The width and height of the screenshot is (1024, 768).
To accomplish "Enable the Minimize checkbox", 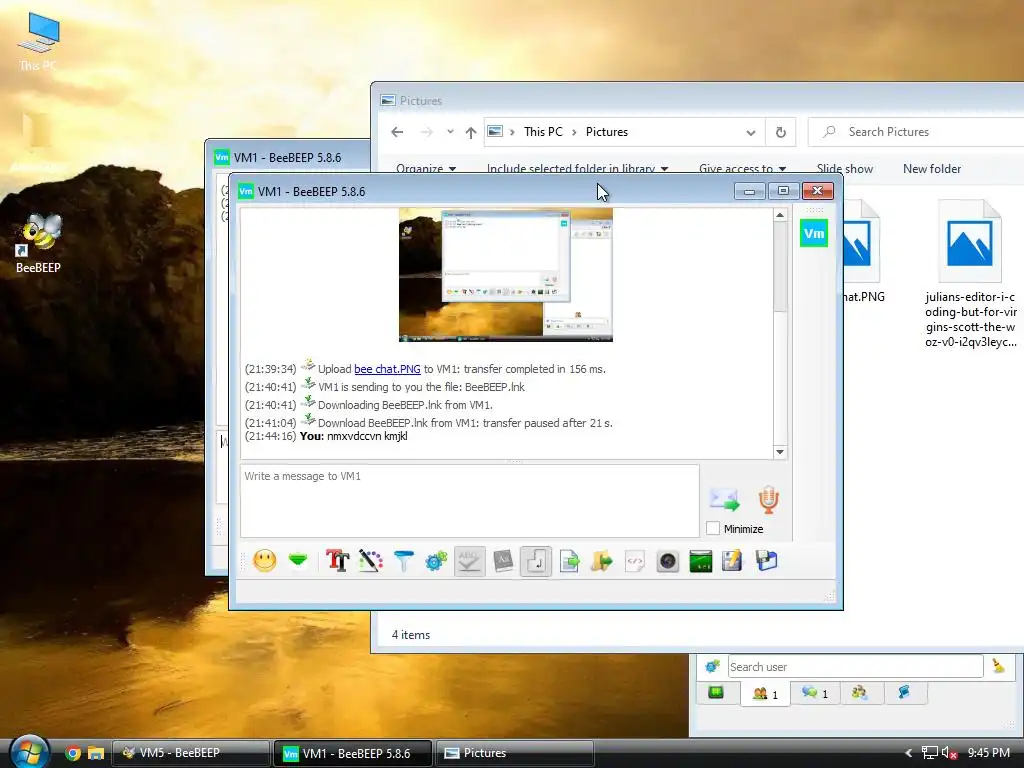I will pos(713,528).
